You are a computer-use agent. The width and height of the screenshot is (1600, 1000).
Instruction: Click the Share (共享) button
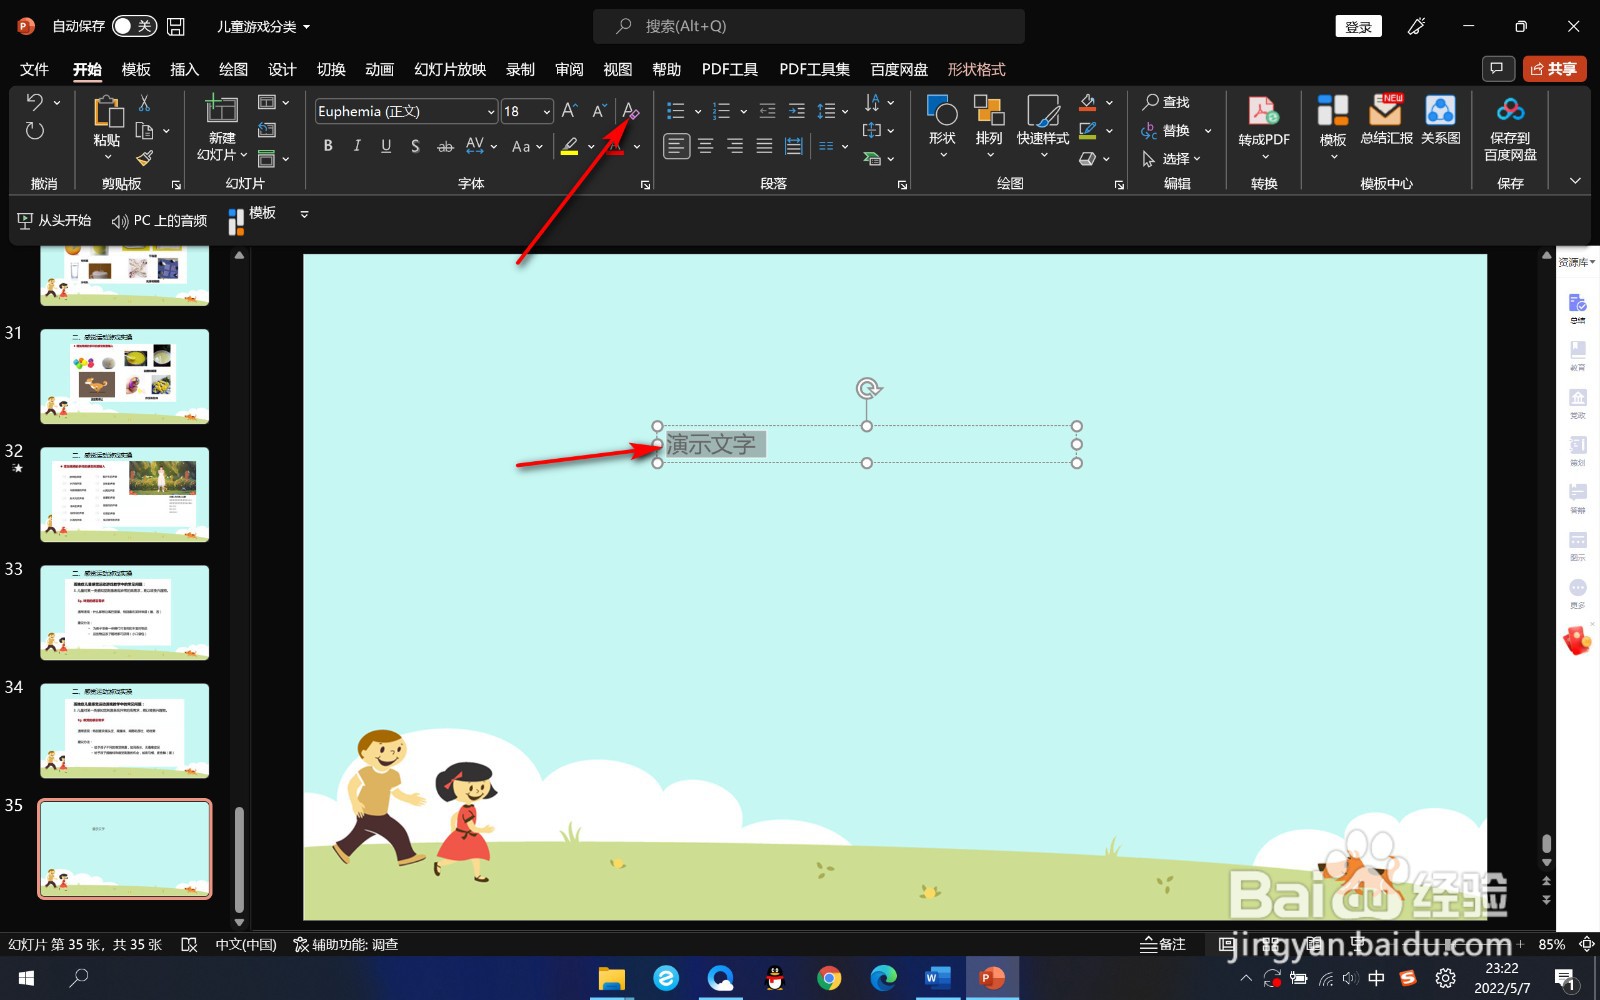coord(1554,69)
